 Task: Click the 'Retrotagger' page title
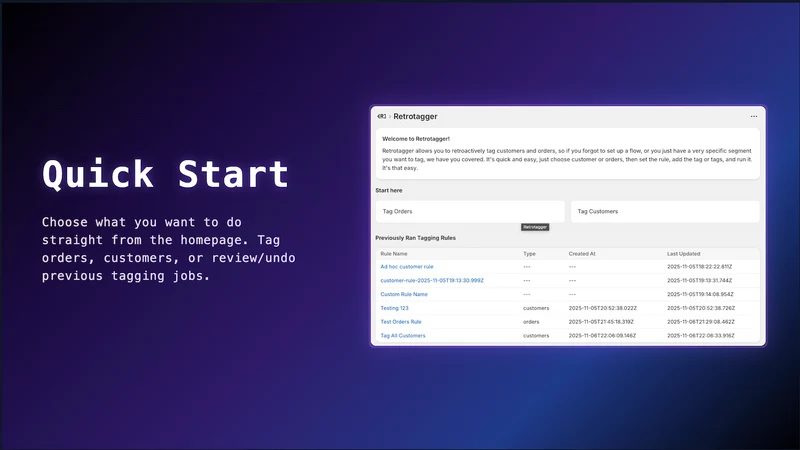(415, 116)
